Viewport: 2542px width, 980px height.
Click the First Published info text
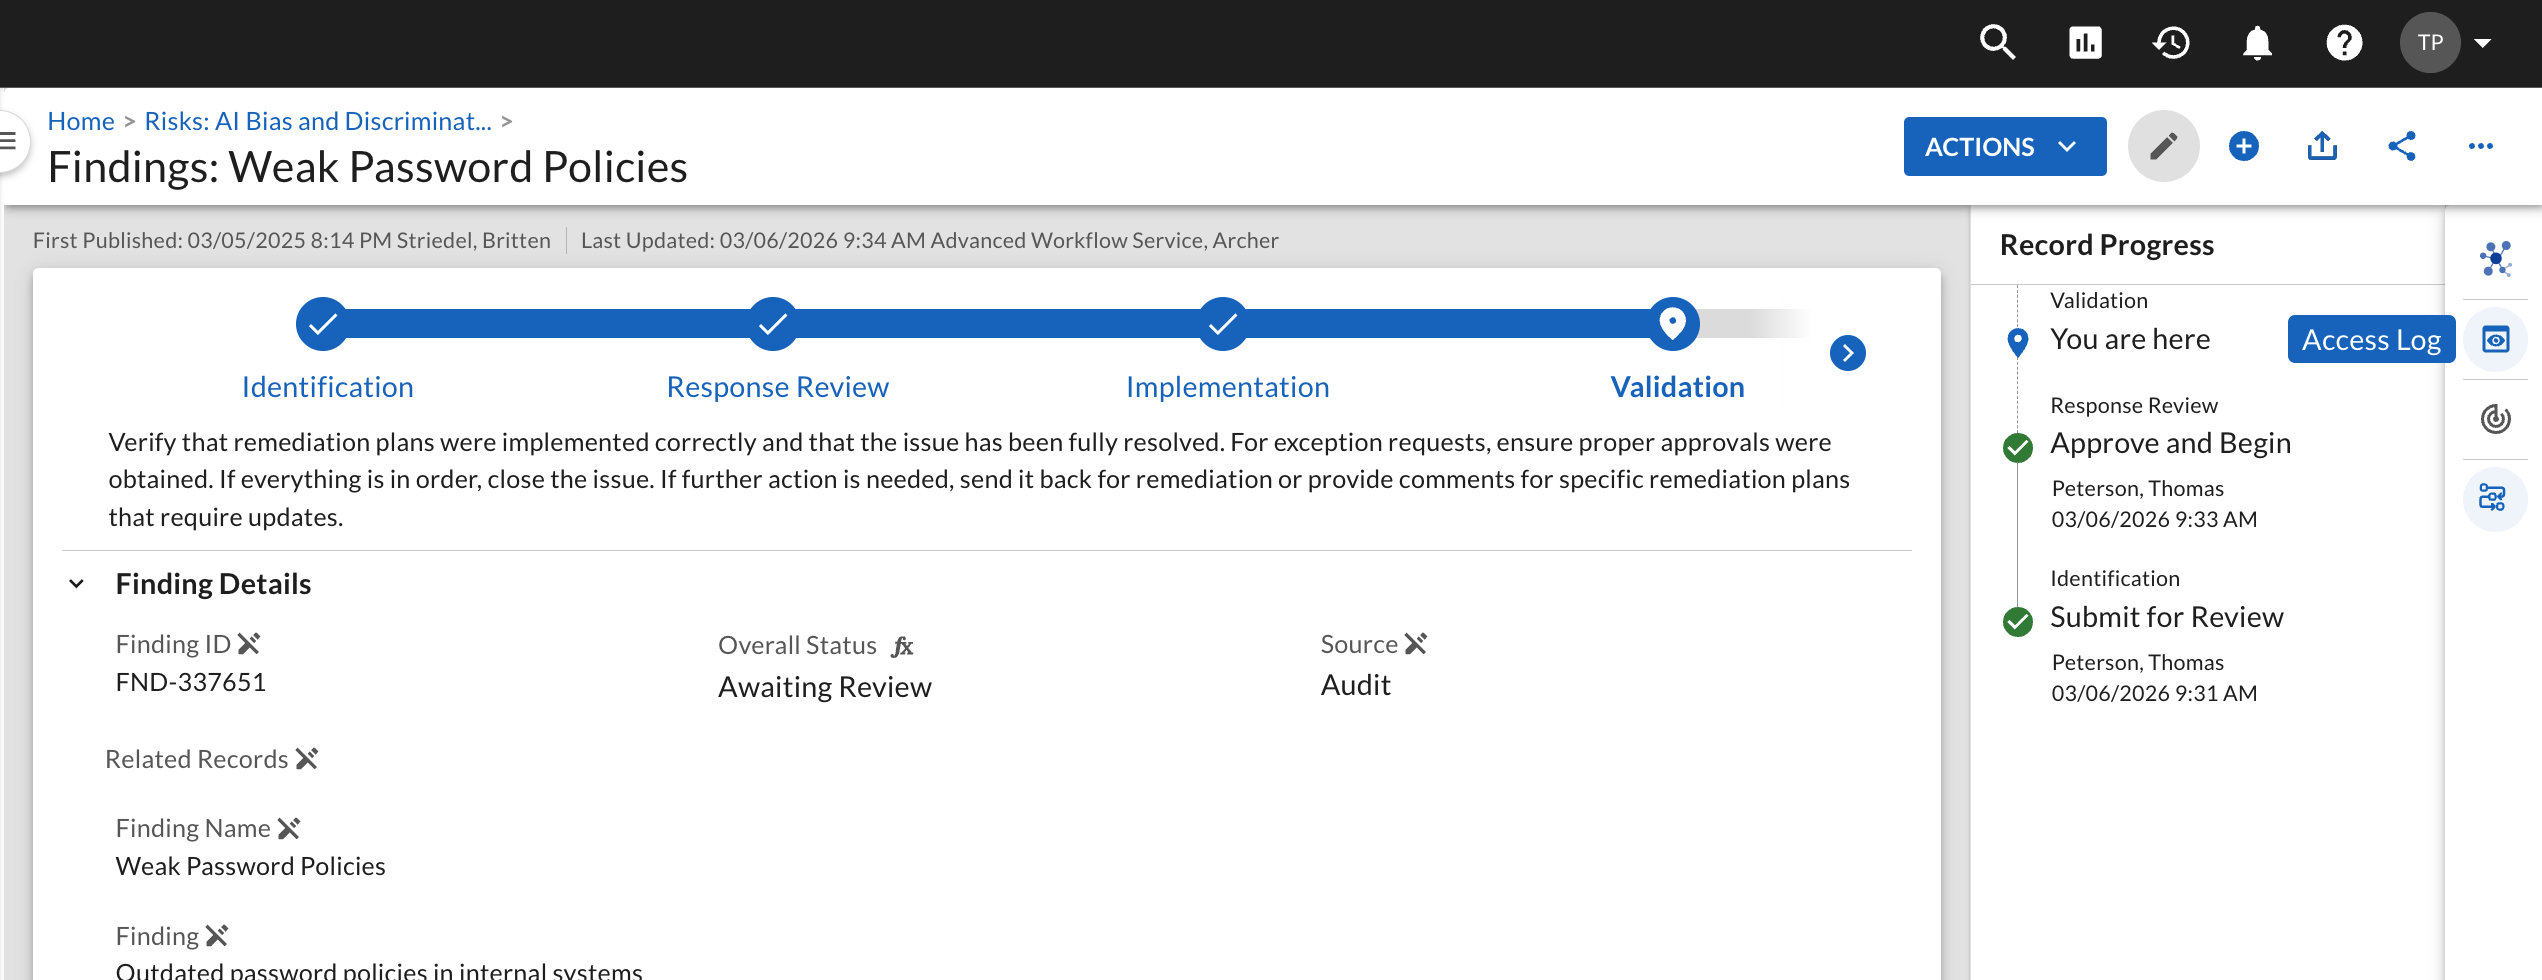point(292,240)
